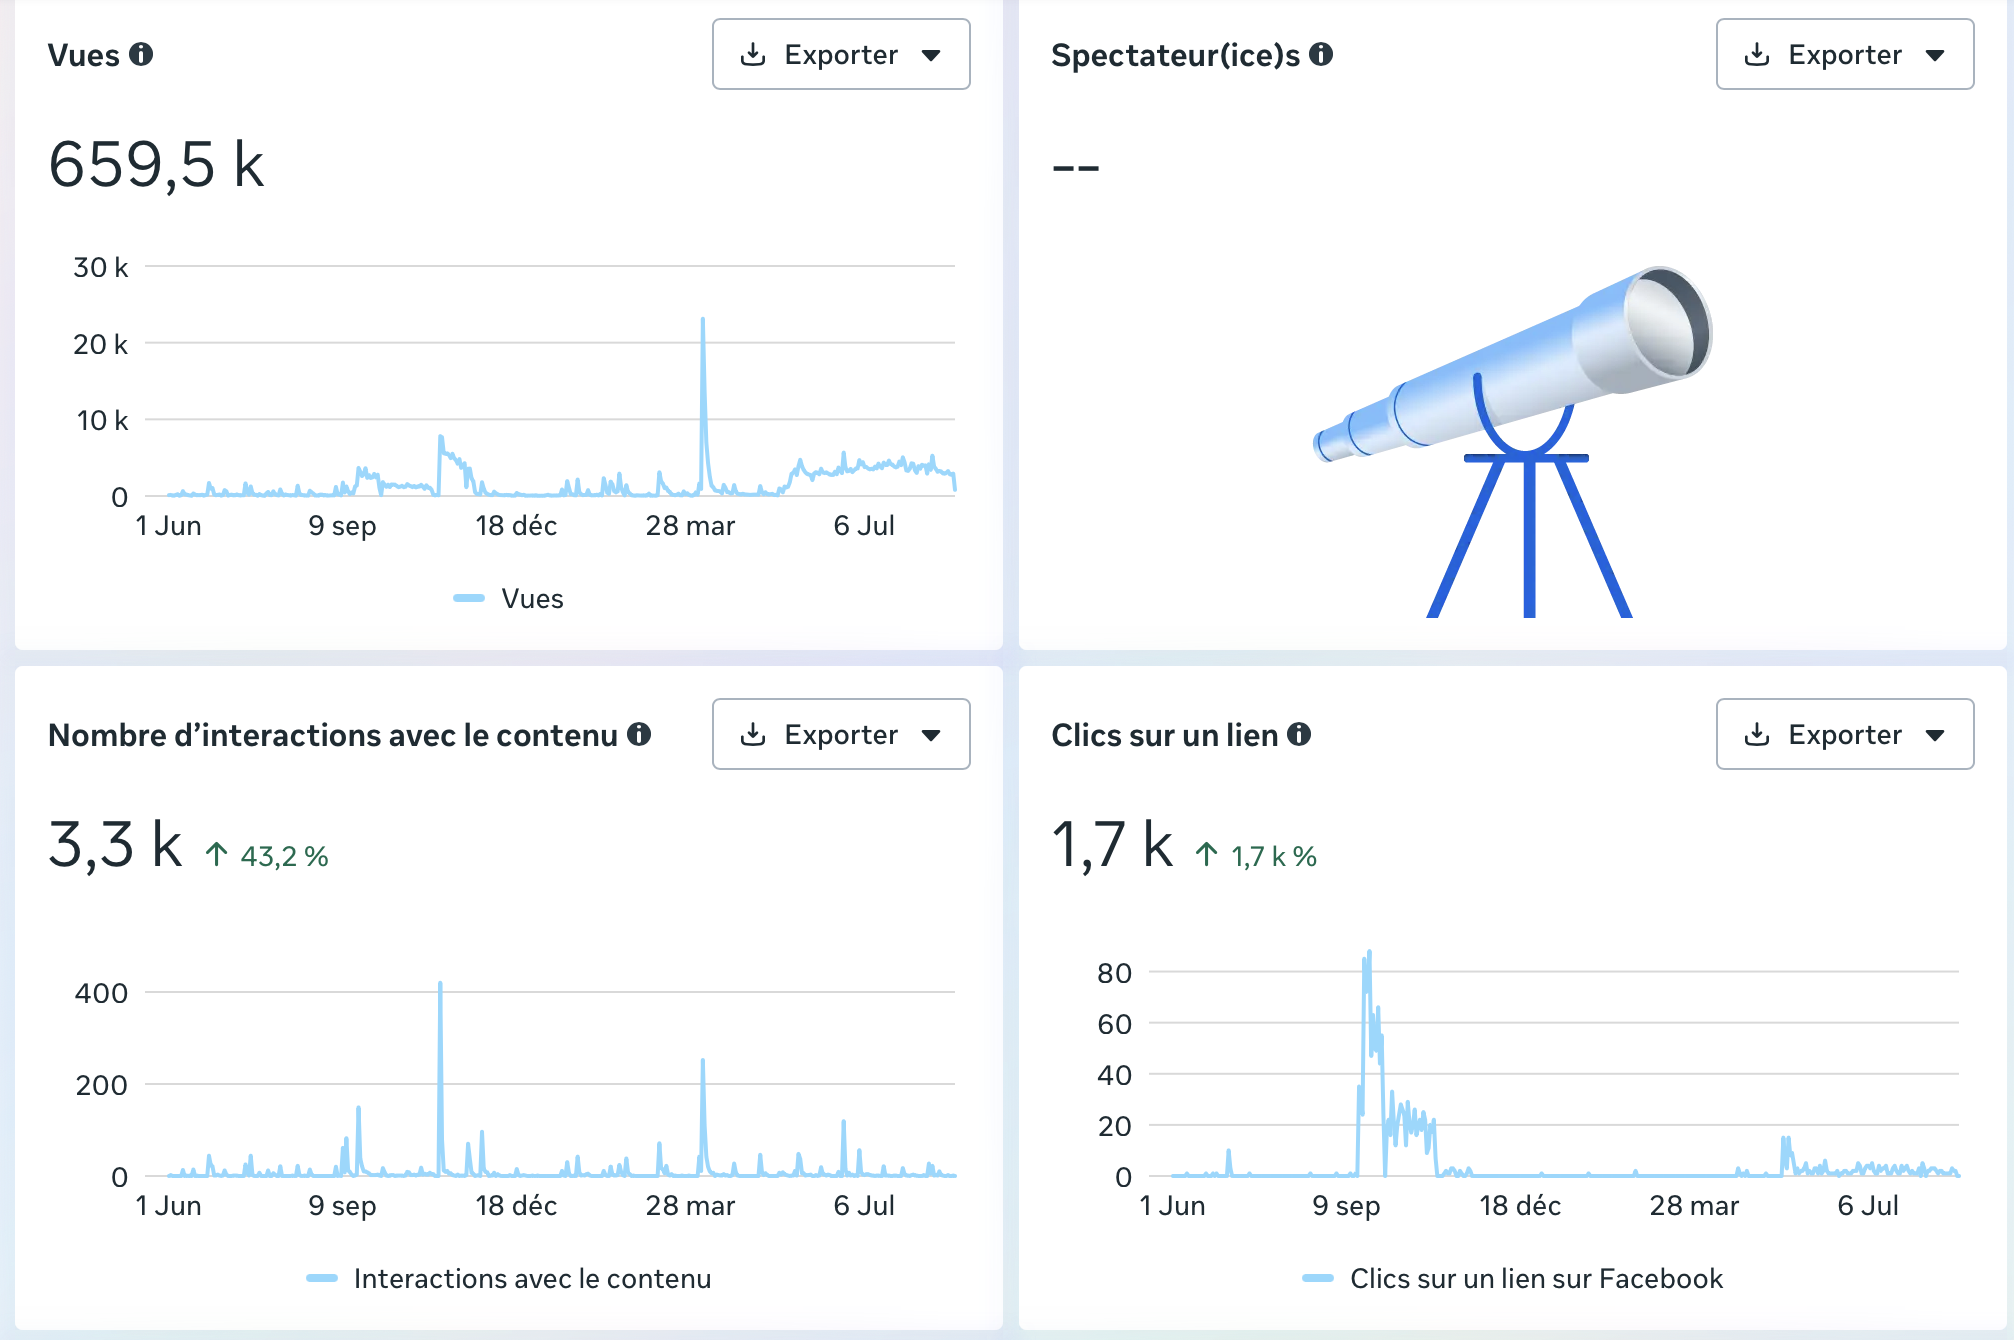Click download icon in Spectateur(ice)s Exporter button

pyautogui.click(x=1757, y=54)
